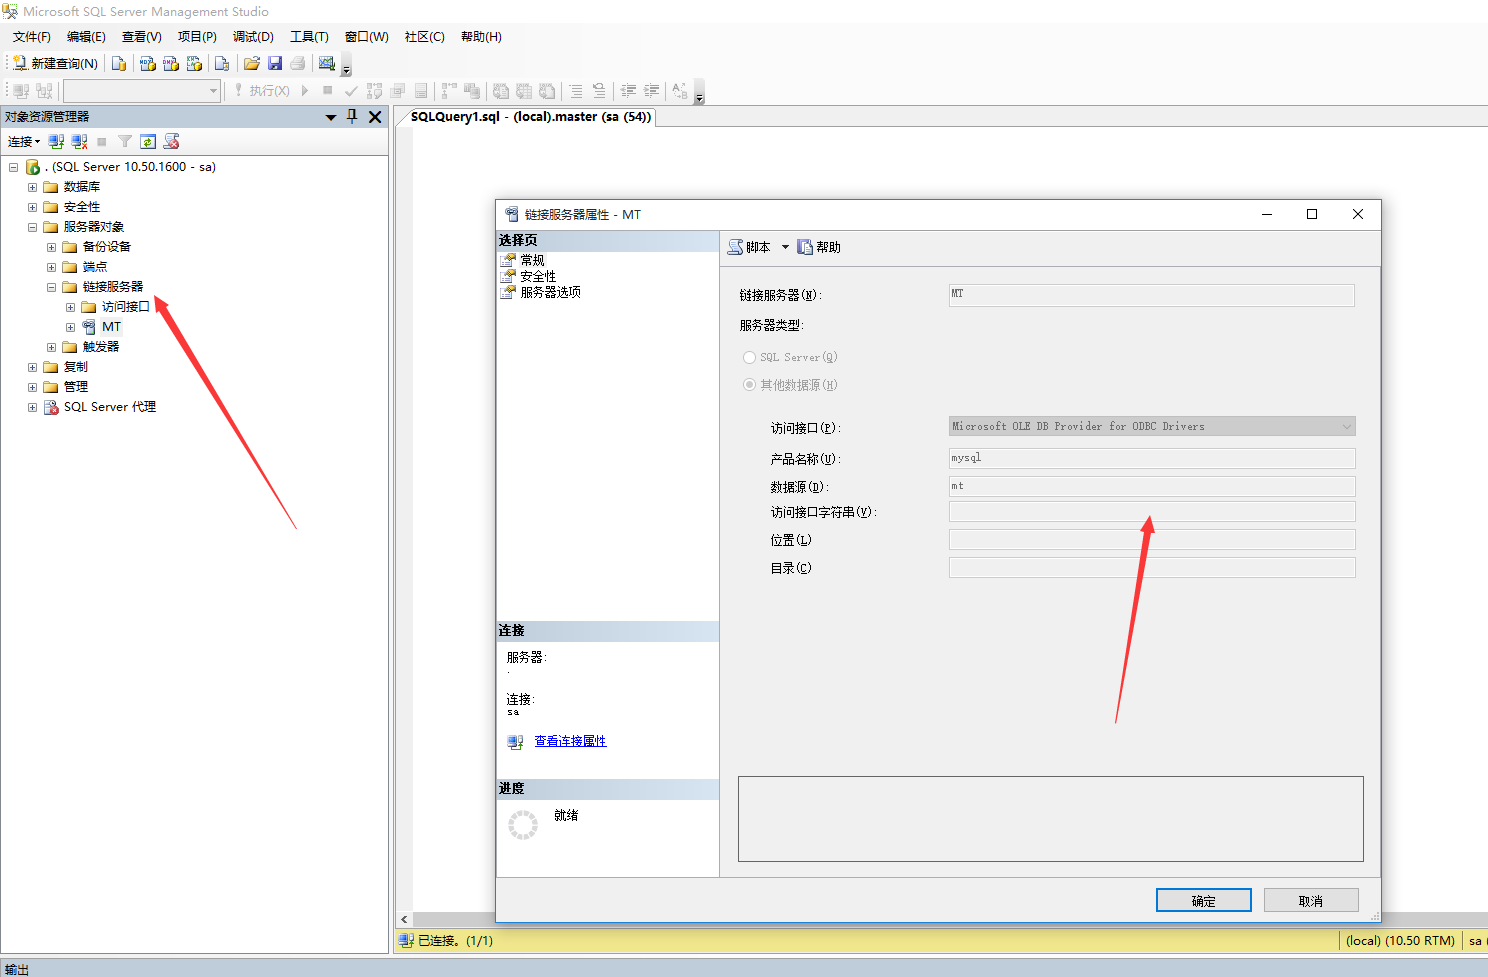This screenshot has width=1488, height=977.
Task: Select the SQL Server radio button
Action: pos(749,357)
